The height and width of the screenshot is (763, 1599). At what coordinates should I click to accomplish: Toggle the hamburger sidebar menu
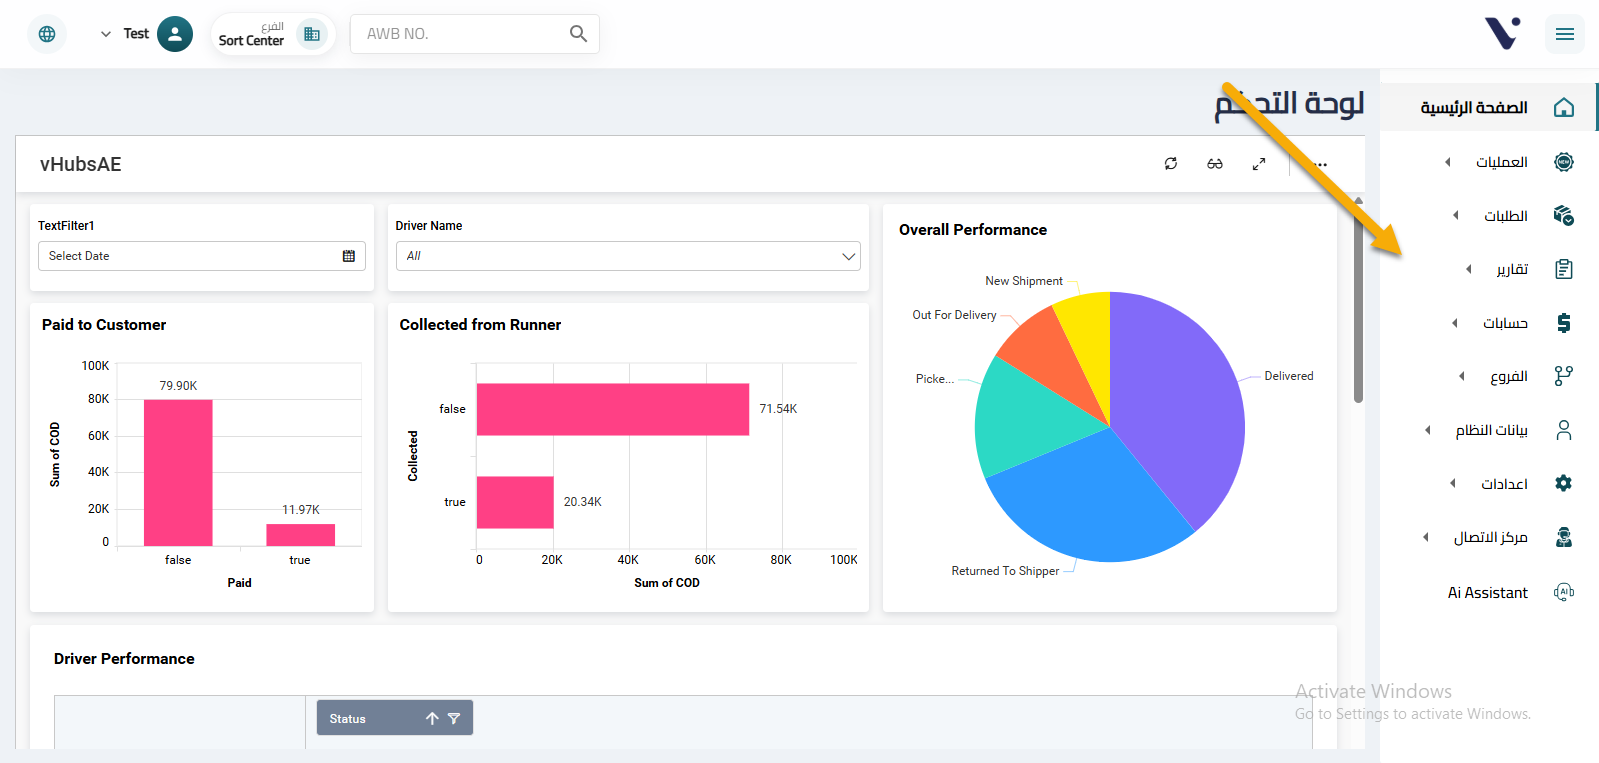(1564, 34)
